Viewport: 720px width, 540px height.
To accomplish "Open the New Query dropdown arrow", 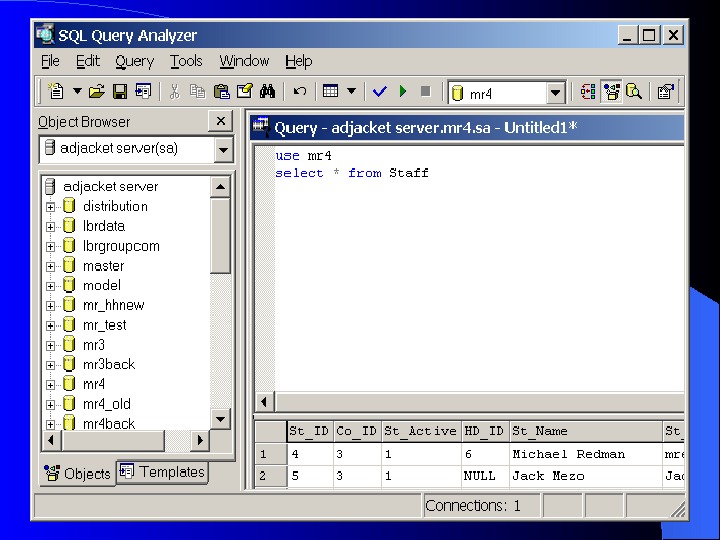I will 77,91.
